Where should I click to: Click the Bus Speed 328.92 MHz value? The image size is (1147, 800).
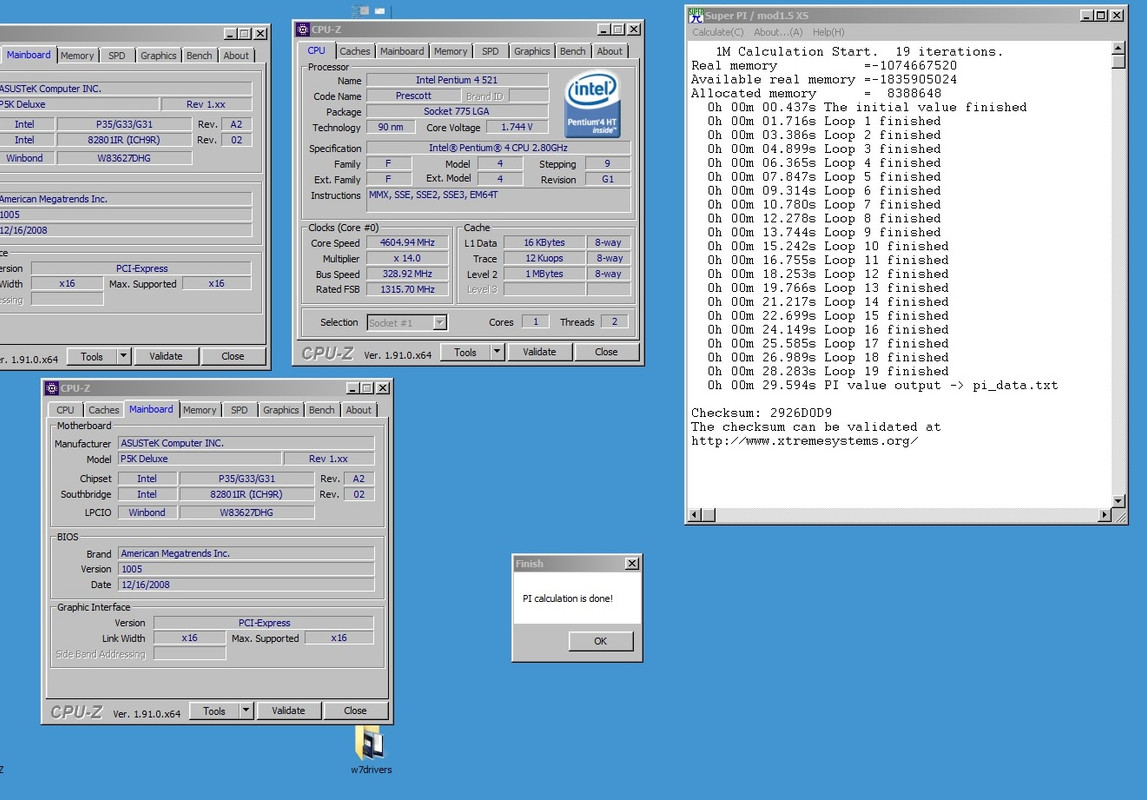click(x=407, y=273)
